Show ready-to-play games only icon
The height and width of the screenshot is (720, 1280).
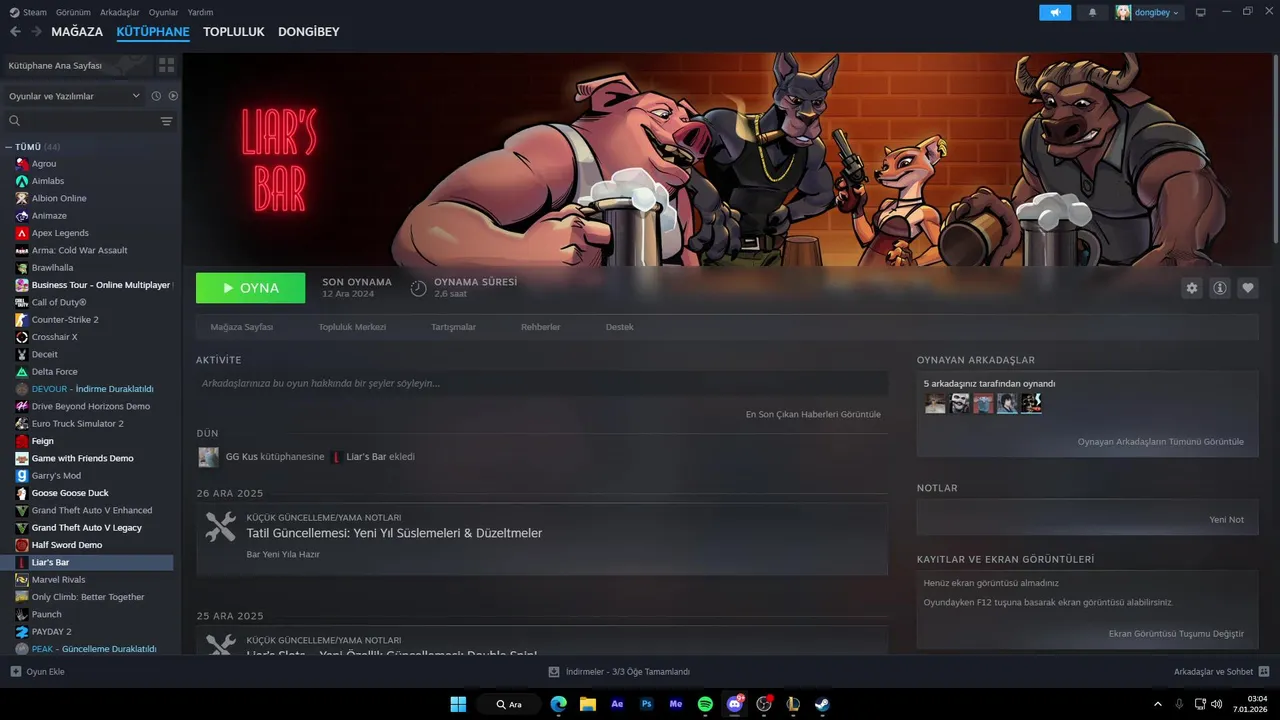click(x=173, y=96)
